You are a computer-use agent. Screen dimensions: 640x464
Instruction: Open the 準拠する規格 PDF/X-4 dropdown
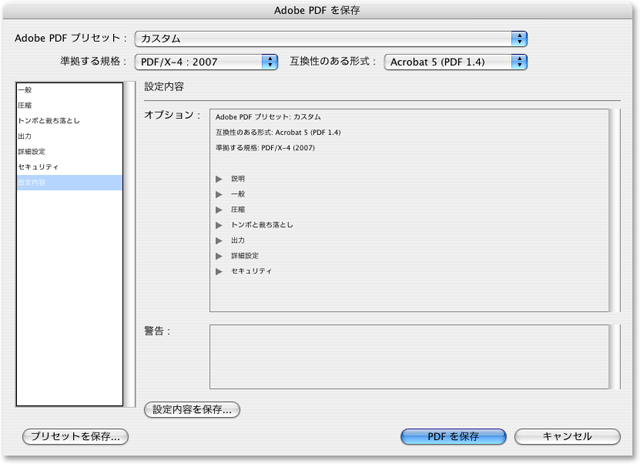pos(207,62)
